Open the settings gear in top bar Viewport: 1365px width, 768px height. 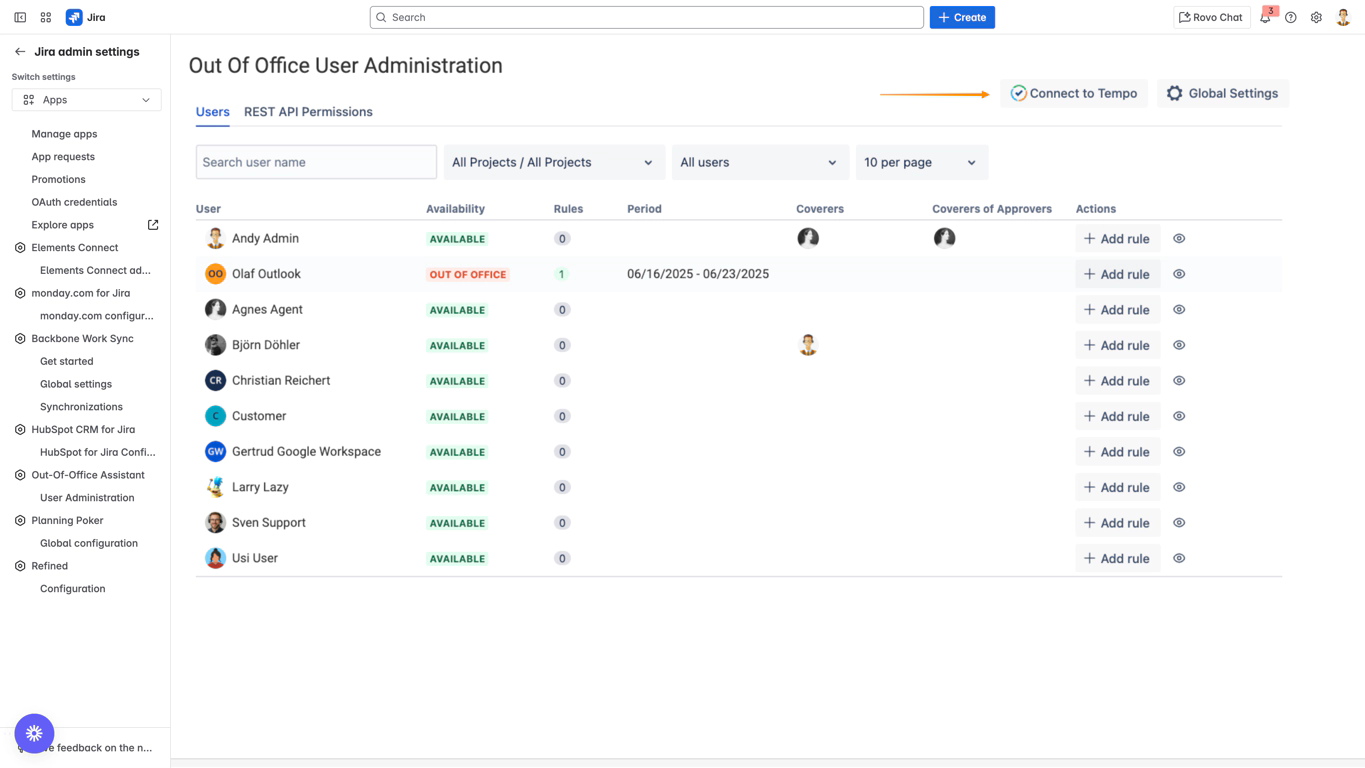(x=1316, y=18)
